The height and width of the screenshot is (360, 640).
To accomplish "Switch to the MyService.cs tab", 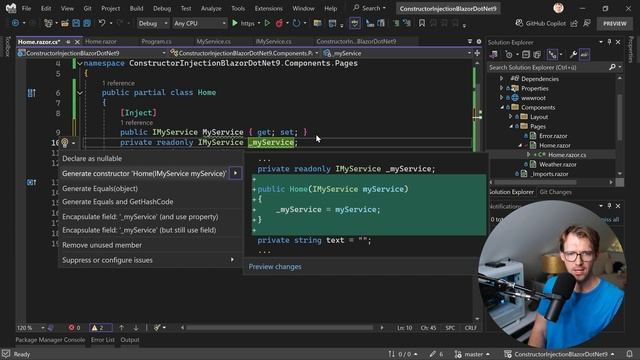I will [x=213, y=42].
